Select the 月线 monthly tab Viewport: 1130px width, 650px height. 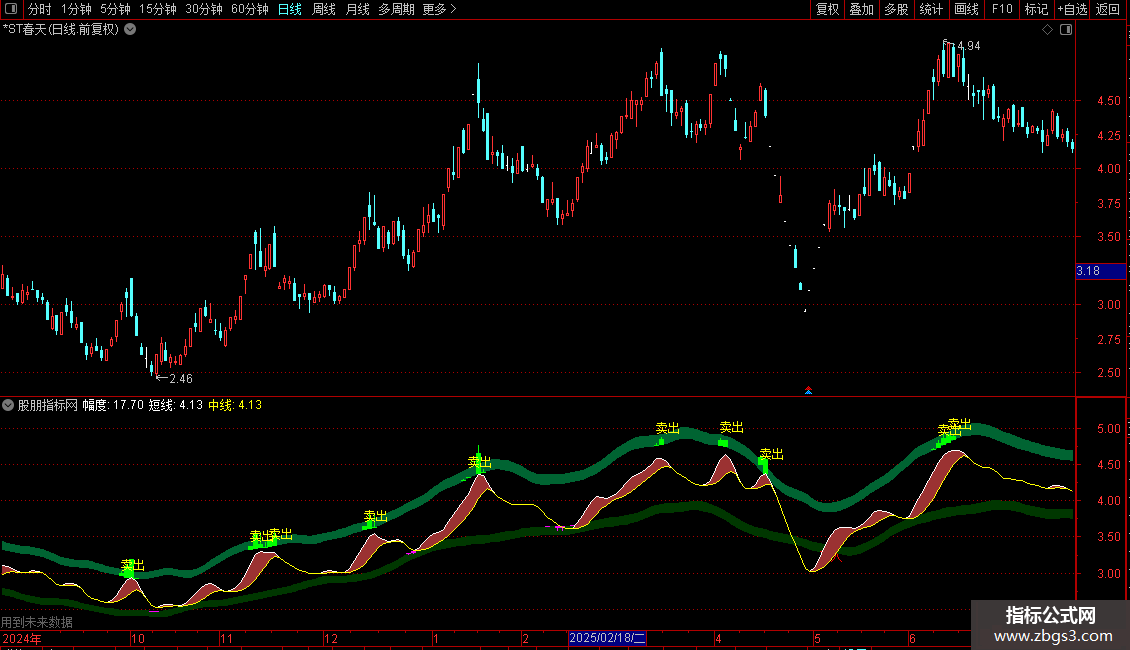357,9
